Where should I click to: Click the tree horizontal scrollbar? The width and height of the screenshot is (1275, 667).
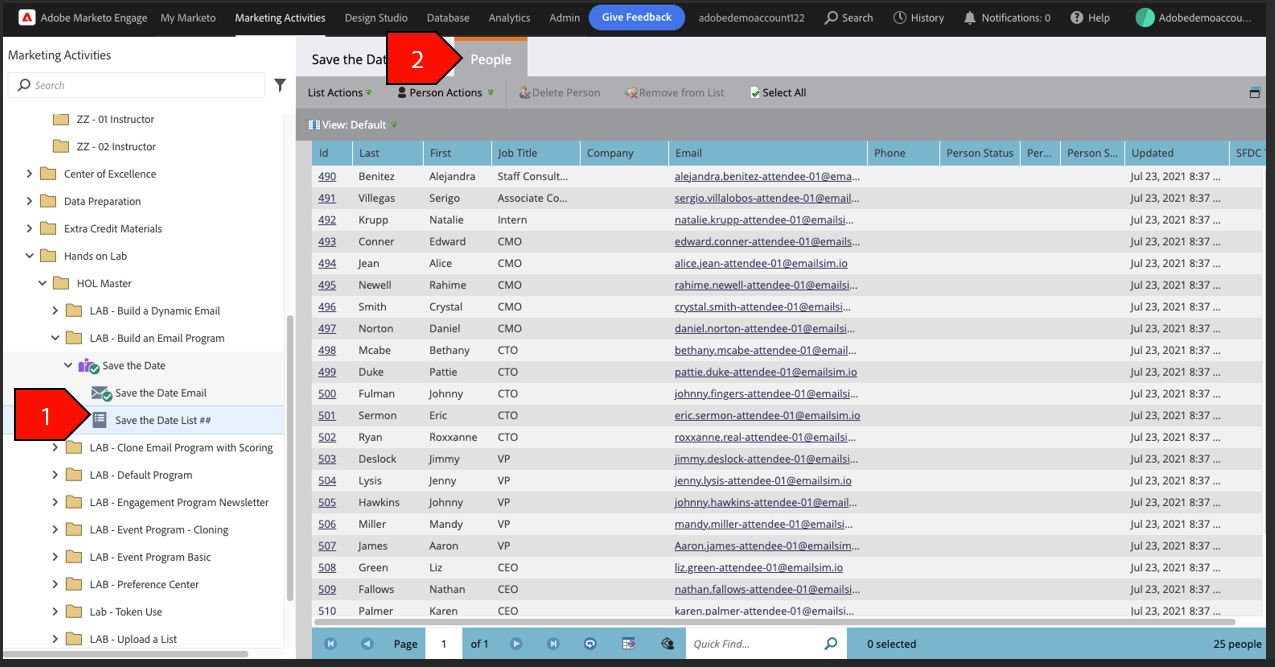[125, 654]
